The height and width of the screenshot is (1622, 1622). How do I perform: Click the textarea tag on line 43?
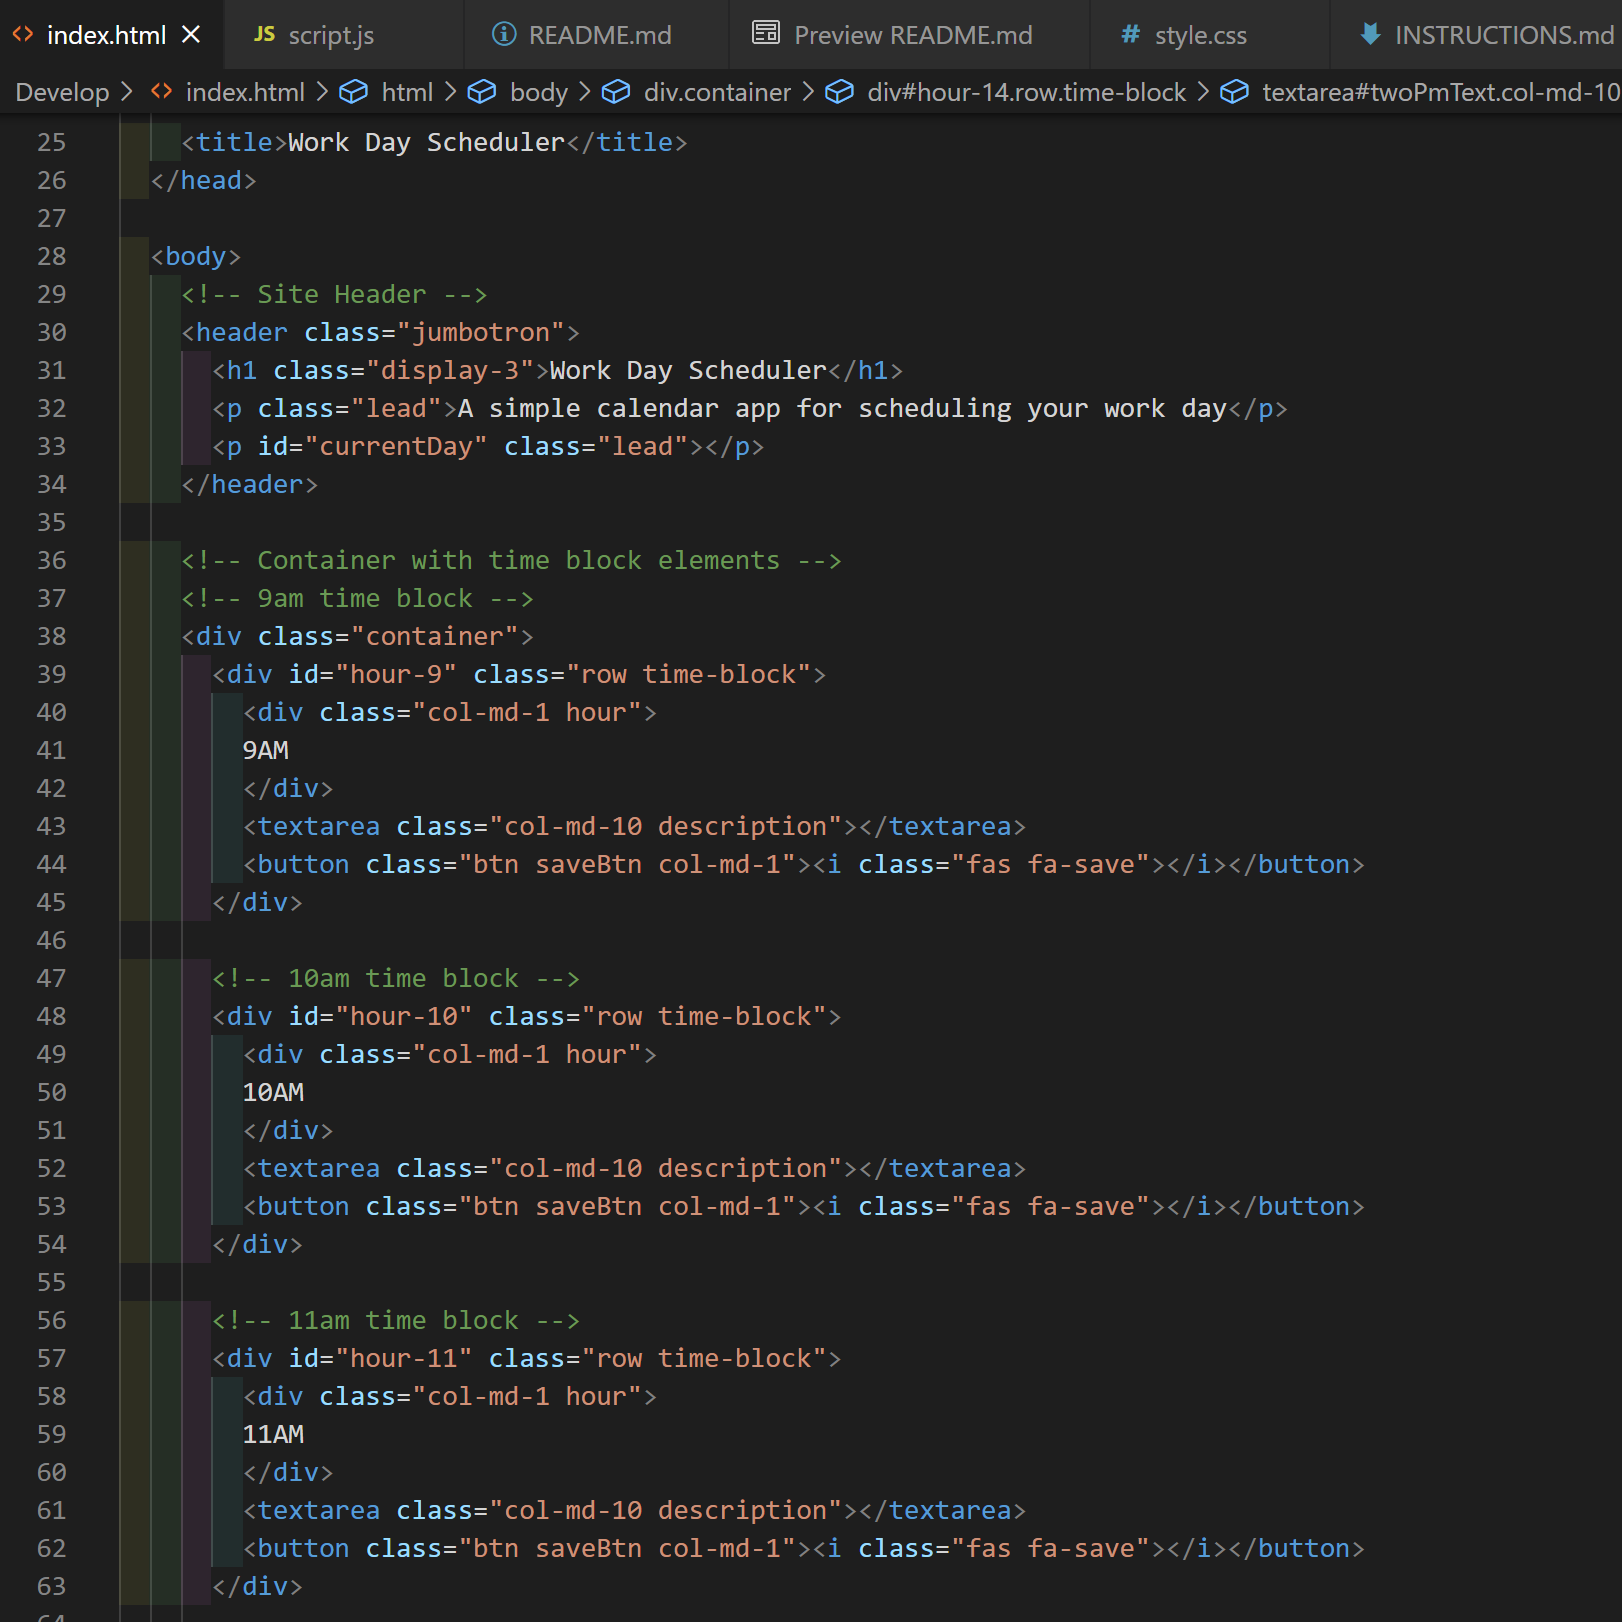(x=634, y=827)
